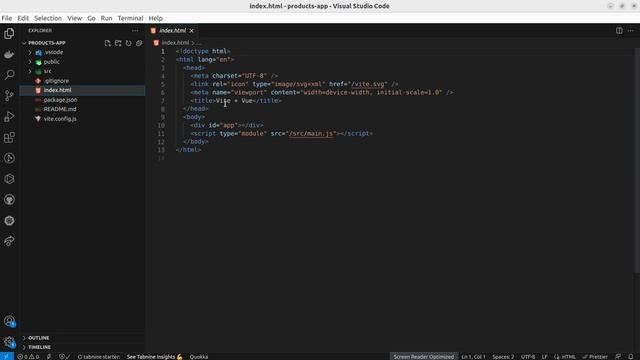This screenshot has width=640, height=360.
Task: Split the editor to the right
Action: (619, 31)
